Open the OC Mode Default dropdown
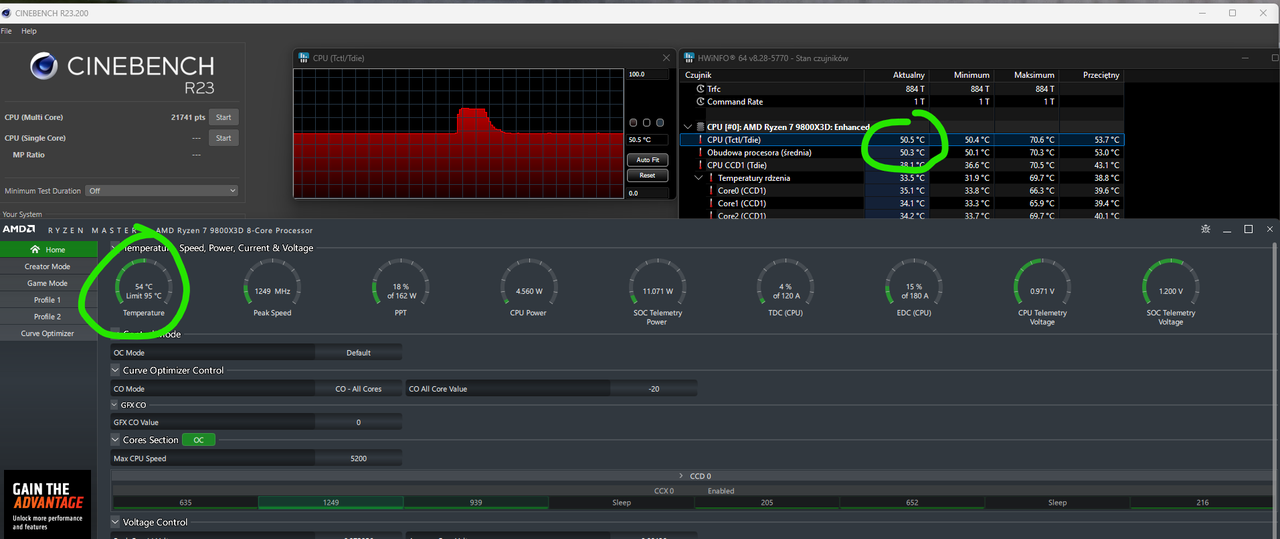Viewport: 1280px width, 539px height. (x=358, y=352)
